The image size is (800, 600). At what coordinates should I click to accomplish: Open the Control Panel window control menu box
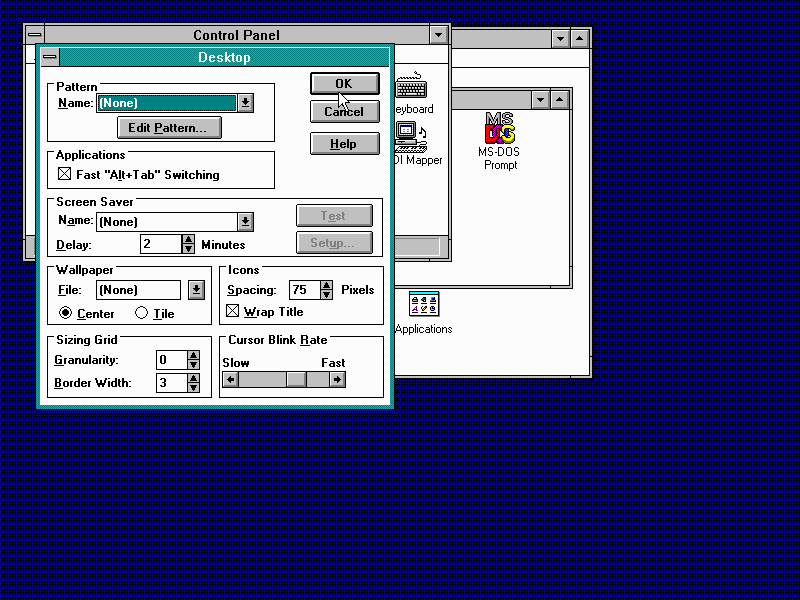point(35,35)
